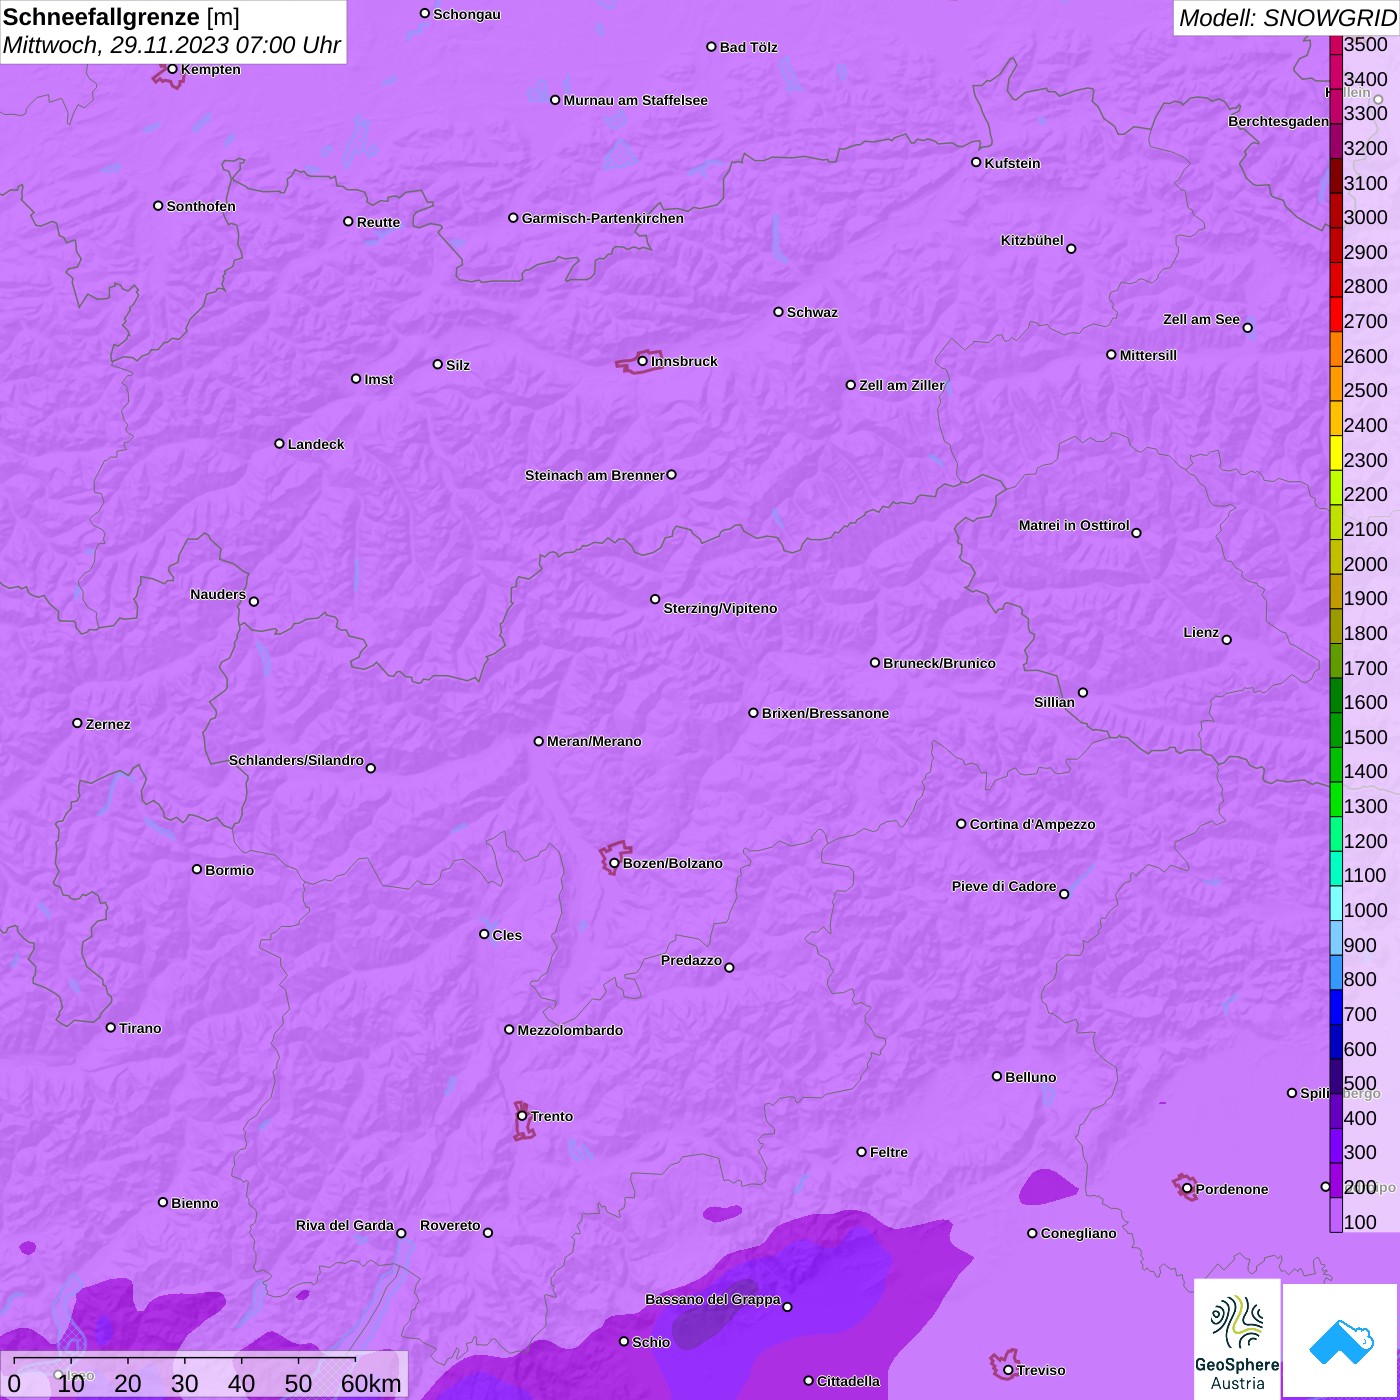Viewport: 1400px width, 1400px height.
Task: Click the blue cloud house logo
Action: coord(1341,1341)
